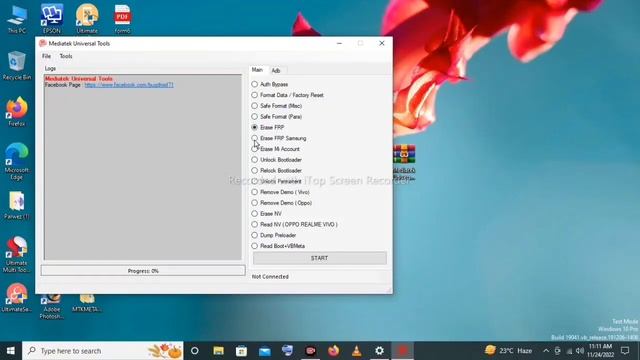Open the WinRAR archive on desktop

click(404, 162)
